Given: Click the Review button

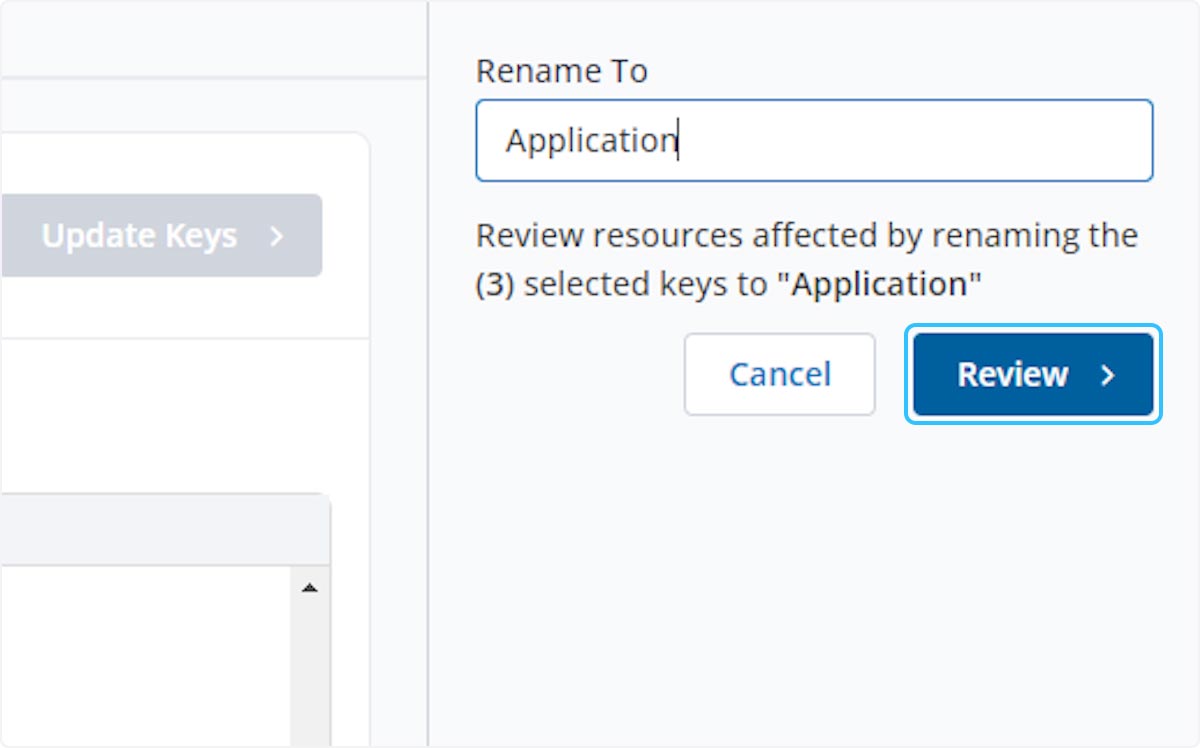Looking at the screenshot, I should [x=1012, y=375].
